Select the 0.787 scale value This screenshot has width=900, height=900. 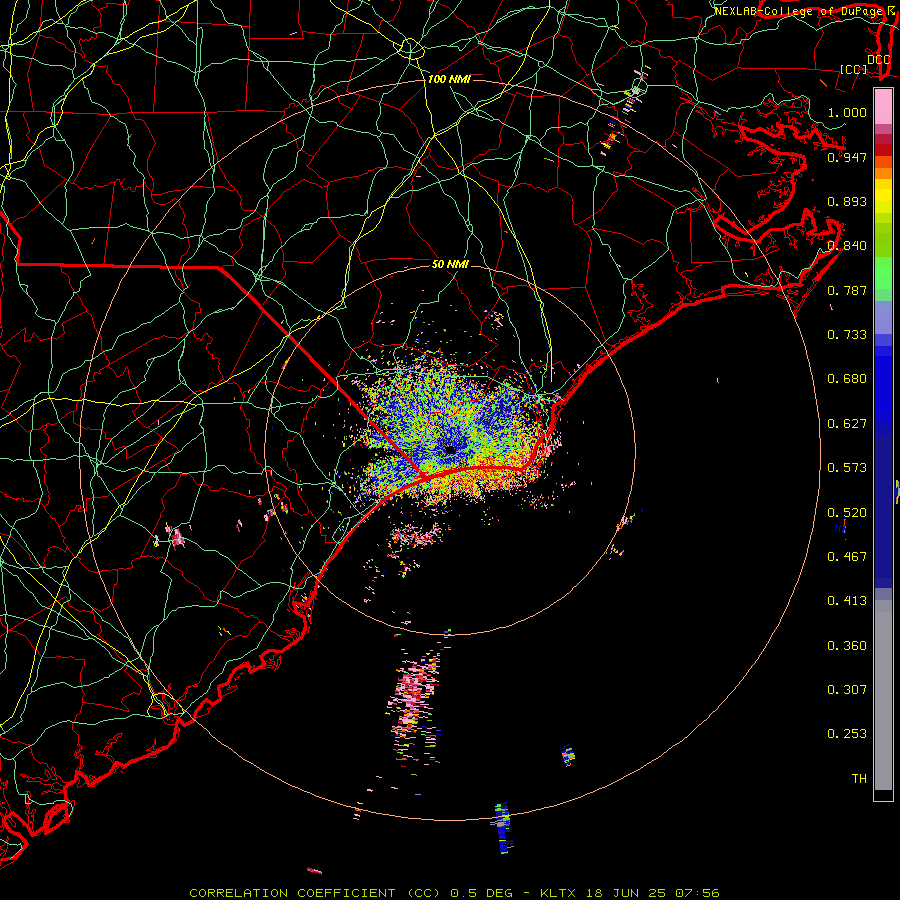click(x=847, y=290)
